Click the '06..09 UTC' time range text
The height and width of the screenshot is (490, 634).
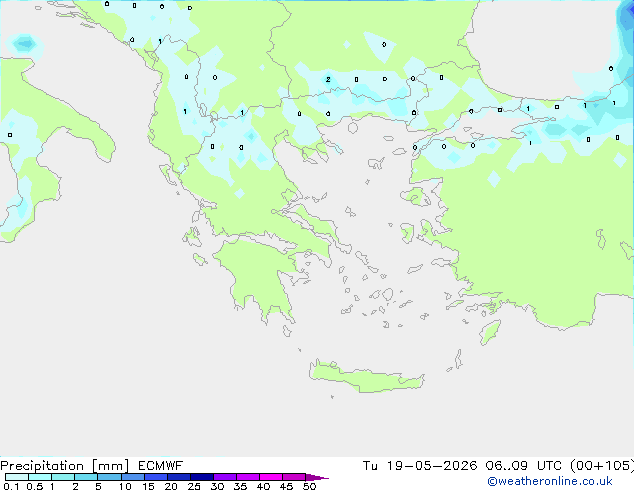[x=524, y=466]
